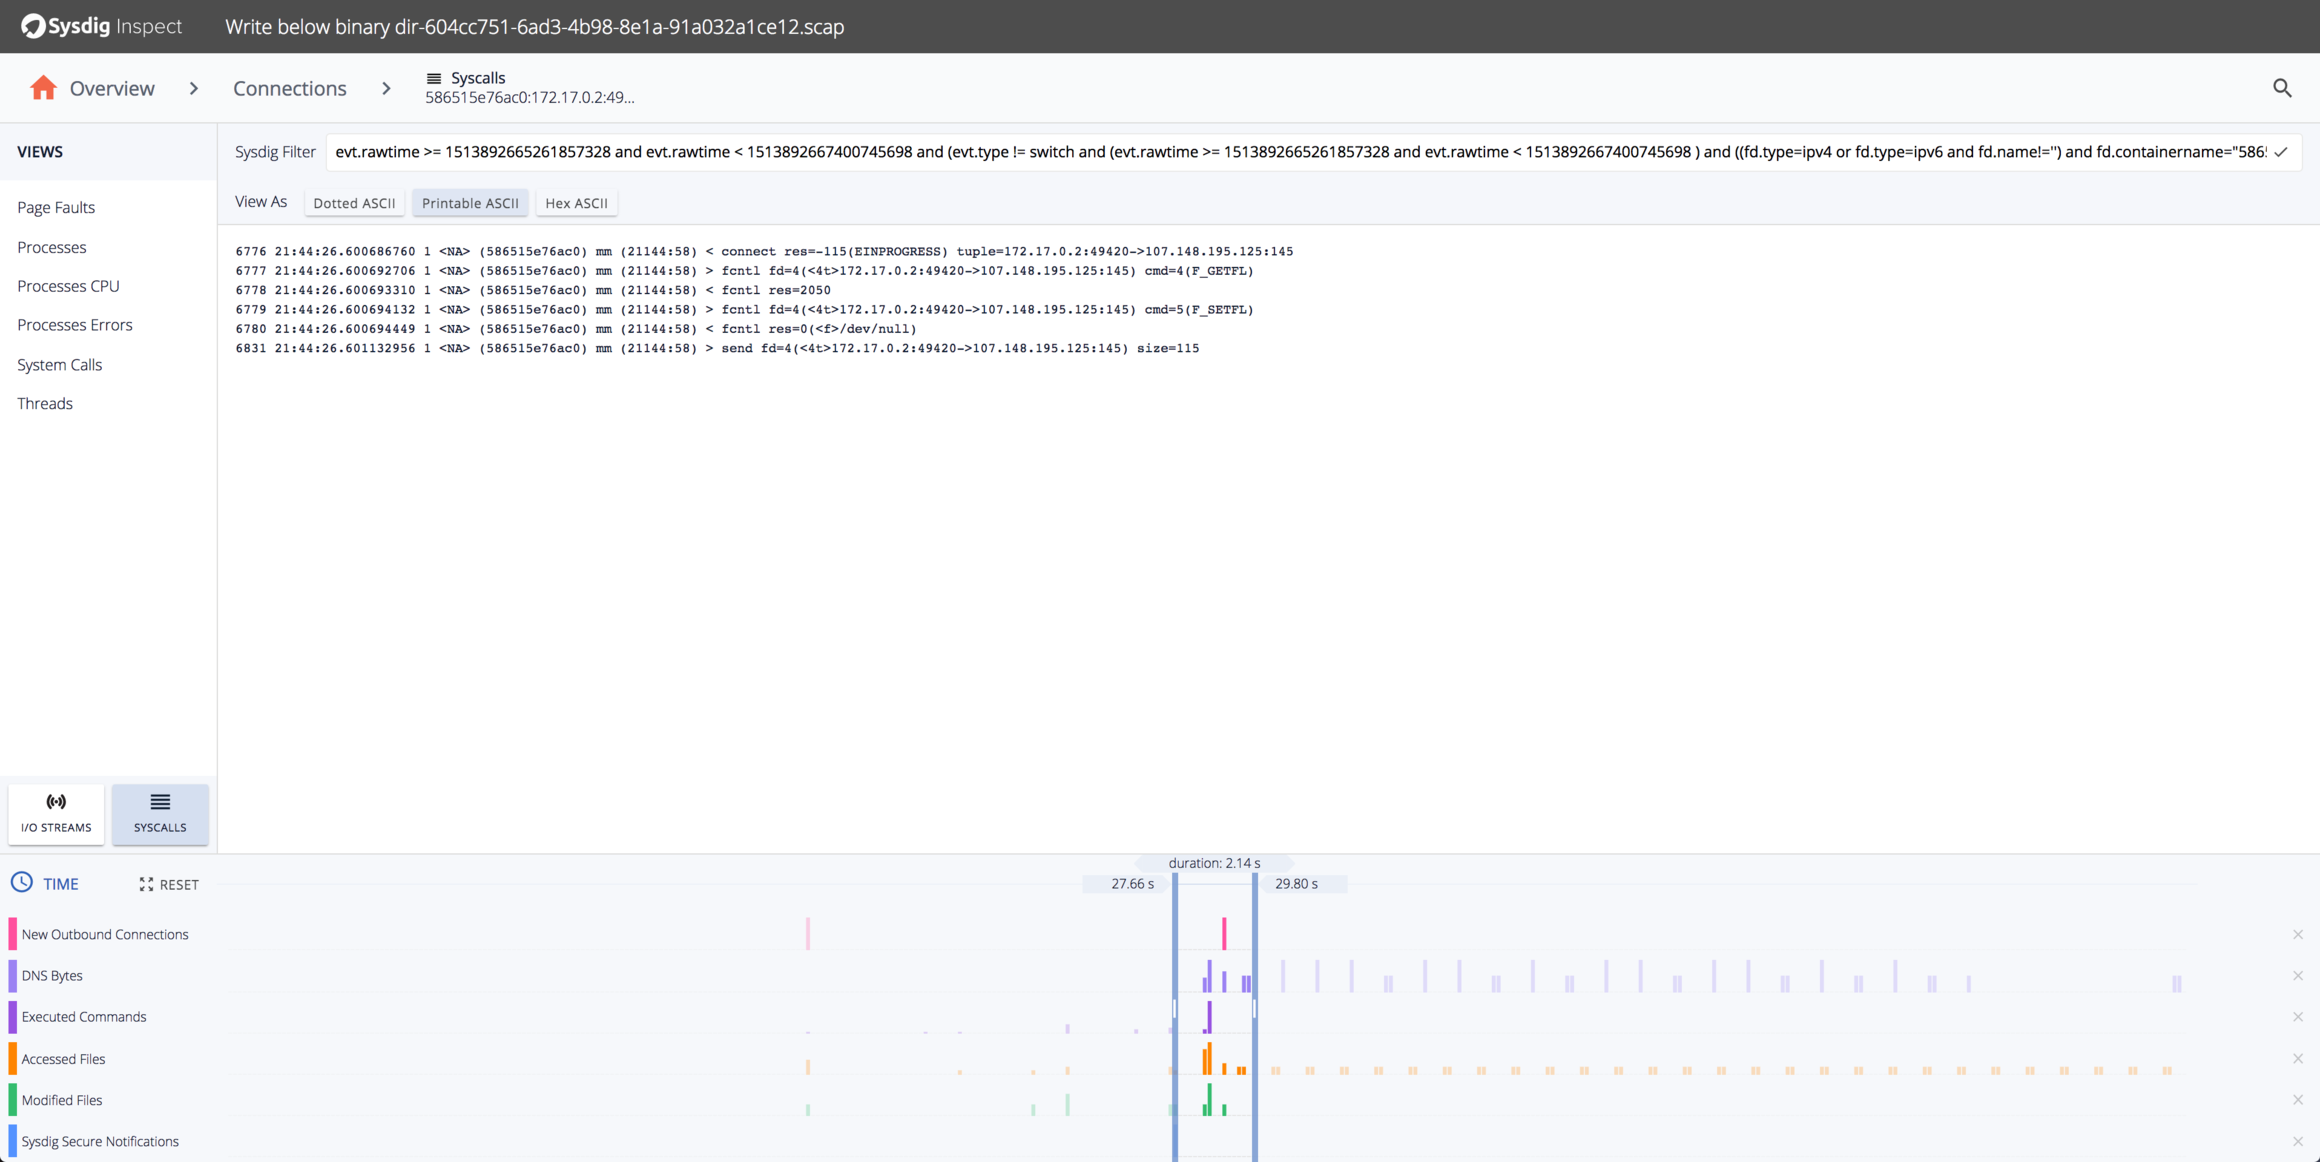Image resolution: width=2320 pixels, height=1162 pixels.
Task: Select Printable ASCII view mode
Action: pyautogui.click(x=470, y=203)
